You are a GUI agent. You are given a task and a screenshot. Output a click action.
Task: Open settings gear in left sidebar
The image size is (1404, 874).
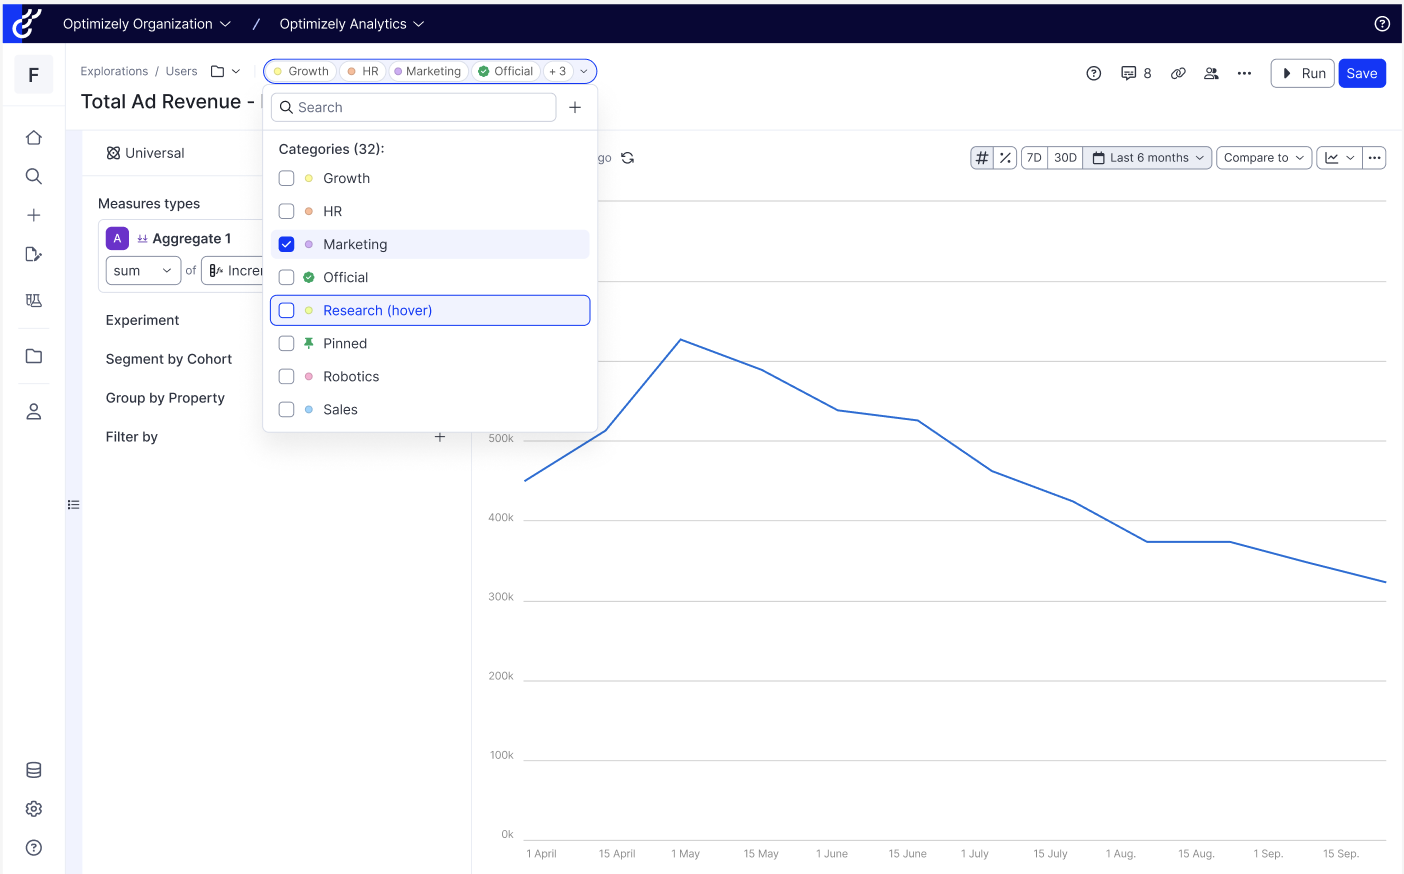33,809
